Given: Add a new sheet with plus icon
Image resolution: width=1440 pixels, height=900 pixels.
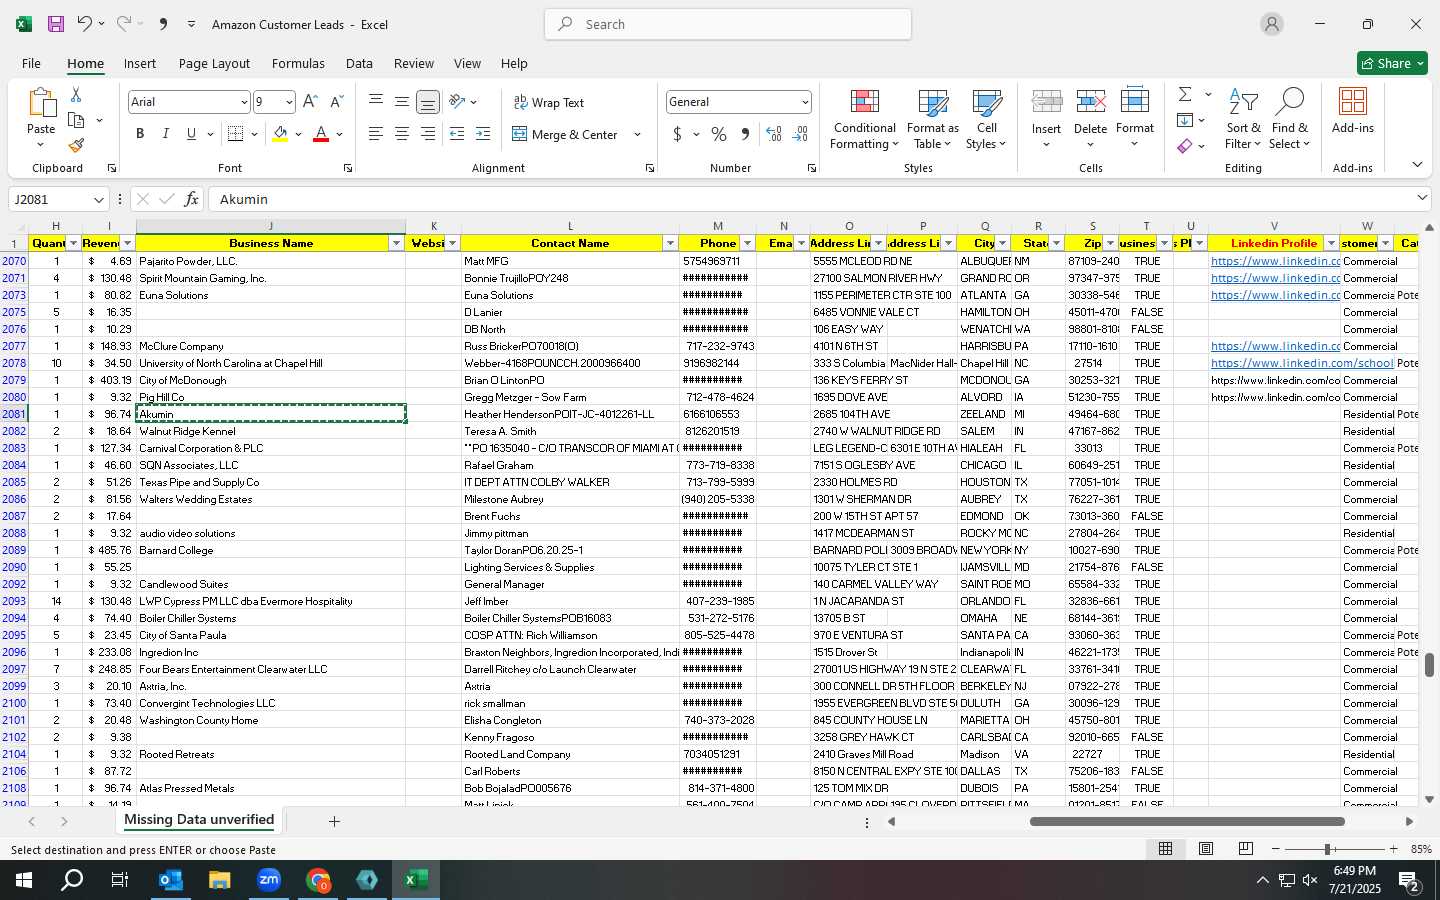Looking at the screenshot, I should coord(334,821).
